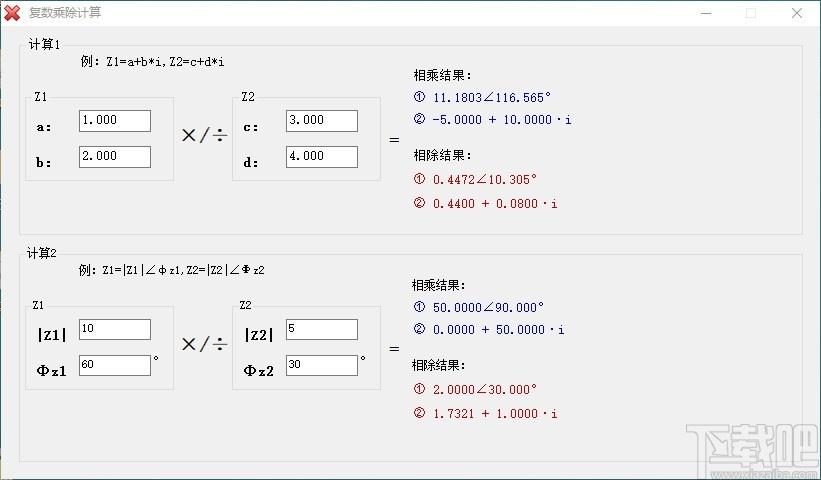Click the Z2 real part c input field
821x480 pixels.
coord(321,120)
